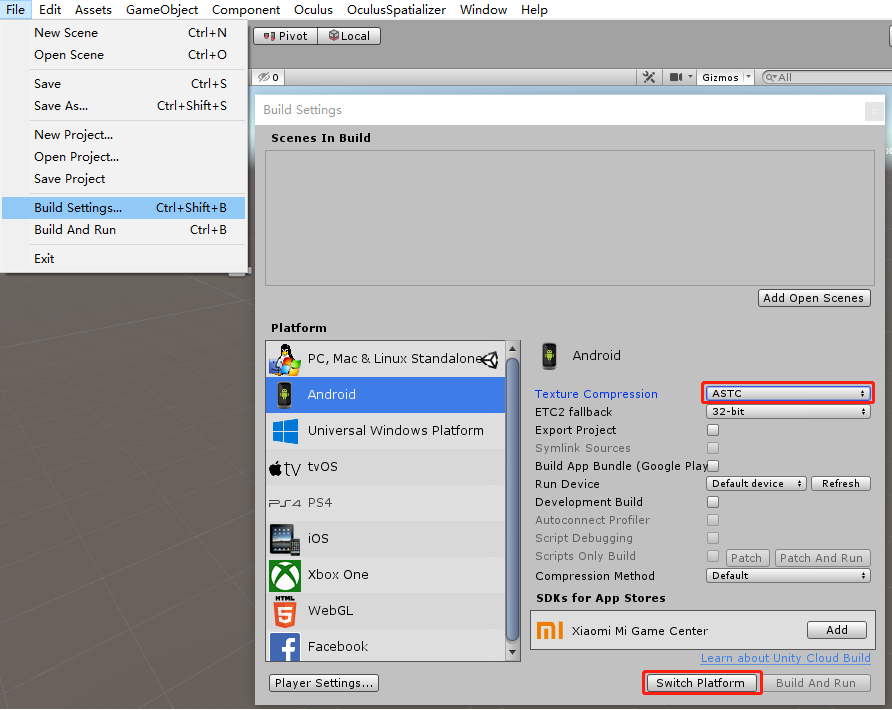Open the GameObject menu
The width and height of the screenshot is (892, 710).
pos(162,10)
